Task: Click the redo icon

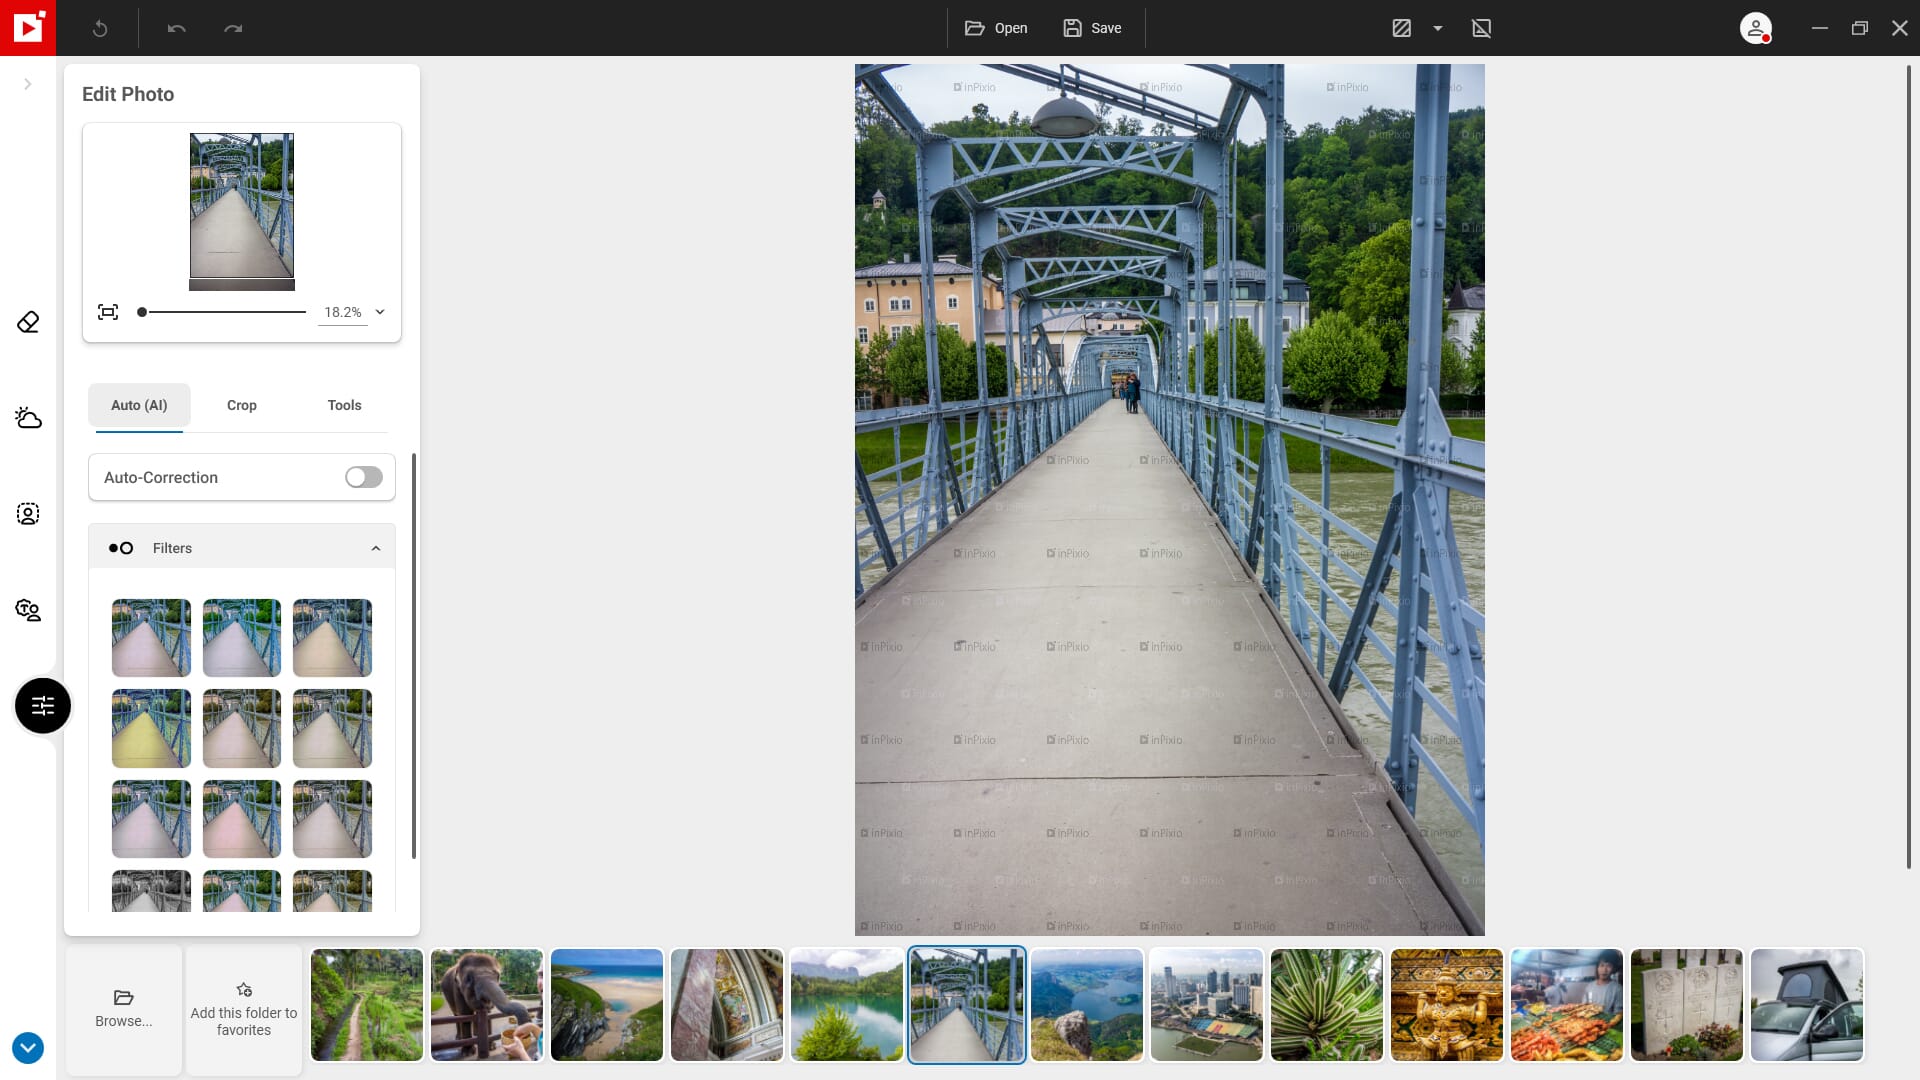Action: 233,28
